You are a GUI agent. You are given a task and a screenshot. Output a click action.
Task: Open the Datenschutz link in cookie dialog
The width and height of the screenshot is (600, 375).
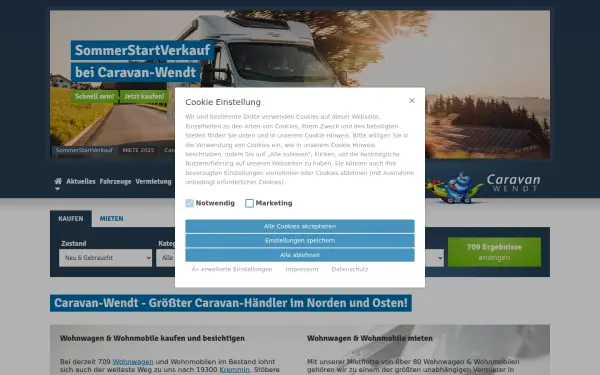click(350, 269)
